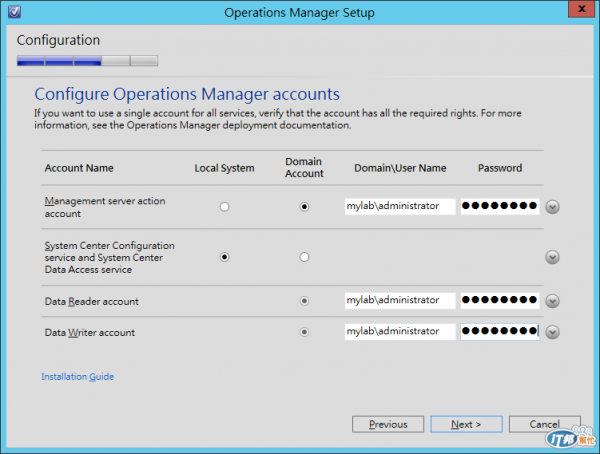Open the Installation Guide link

click(x=78, y=377)
